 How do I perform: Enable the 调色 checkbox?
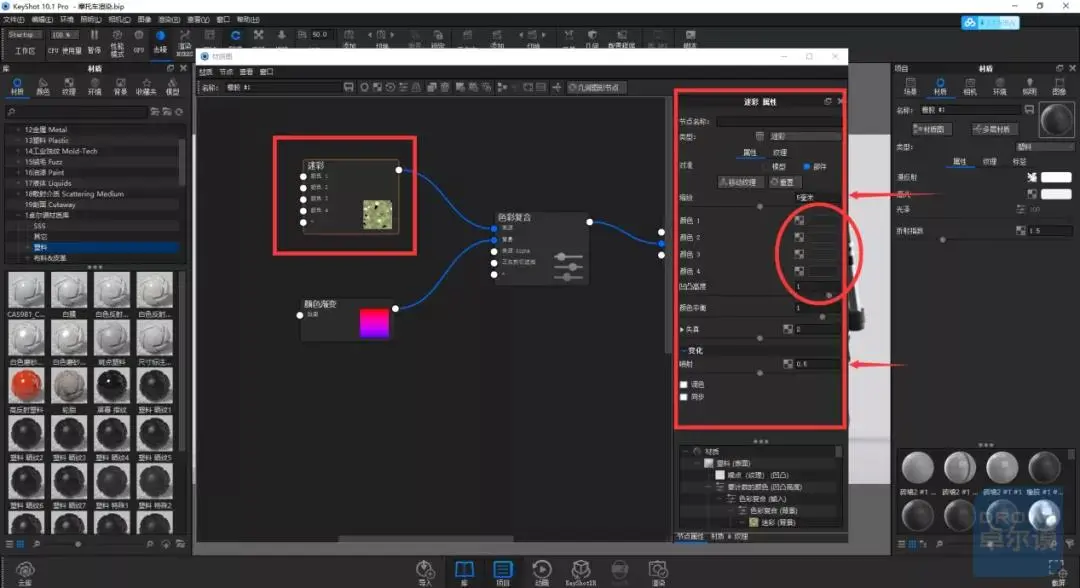pyautogui.click(x=683, y=384)
